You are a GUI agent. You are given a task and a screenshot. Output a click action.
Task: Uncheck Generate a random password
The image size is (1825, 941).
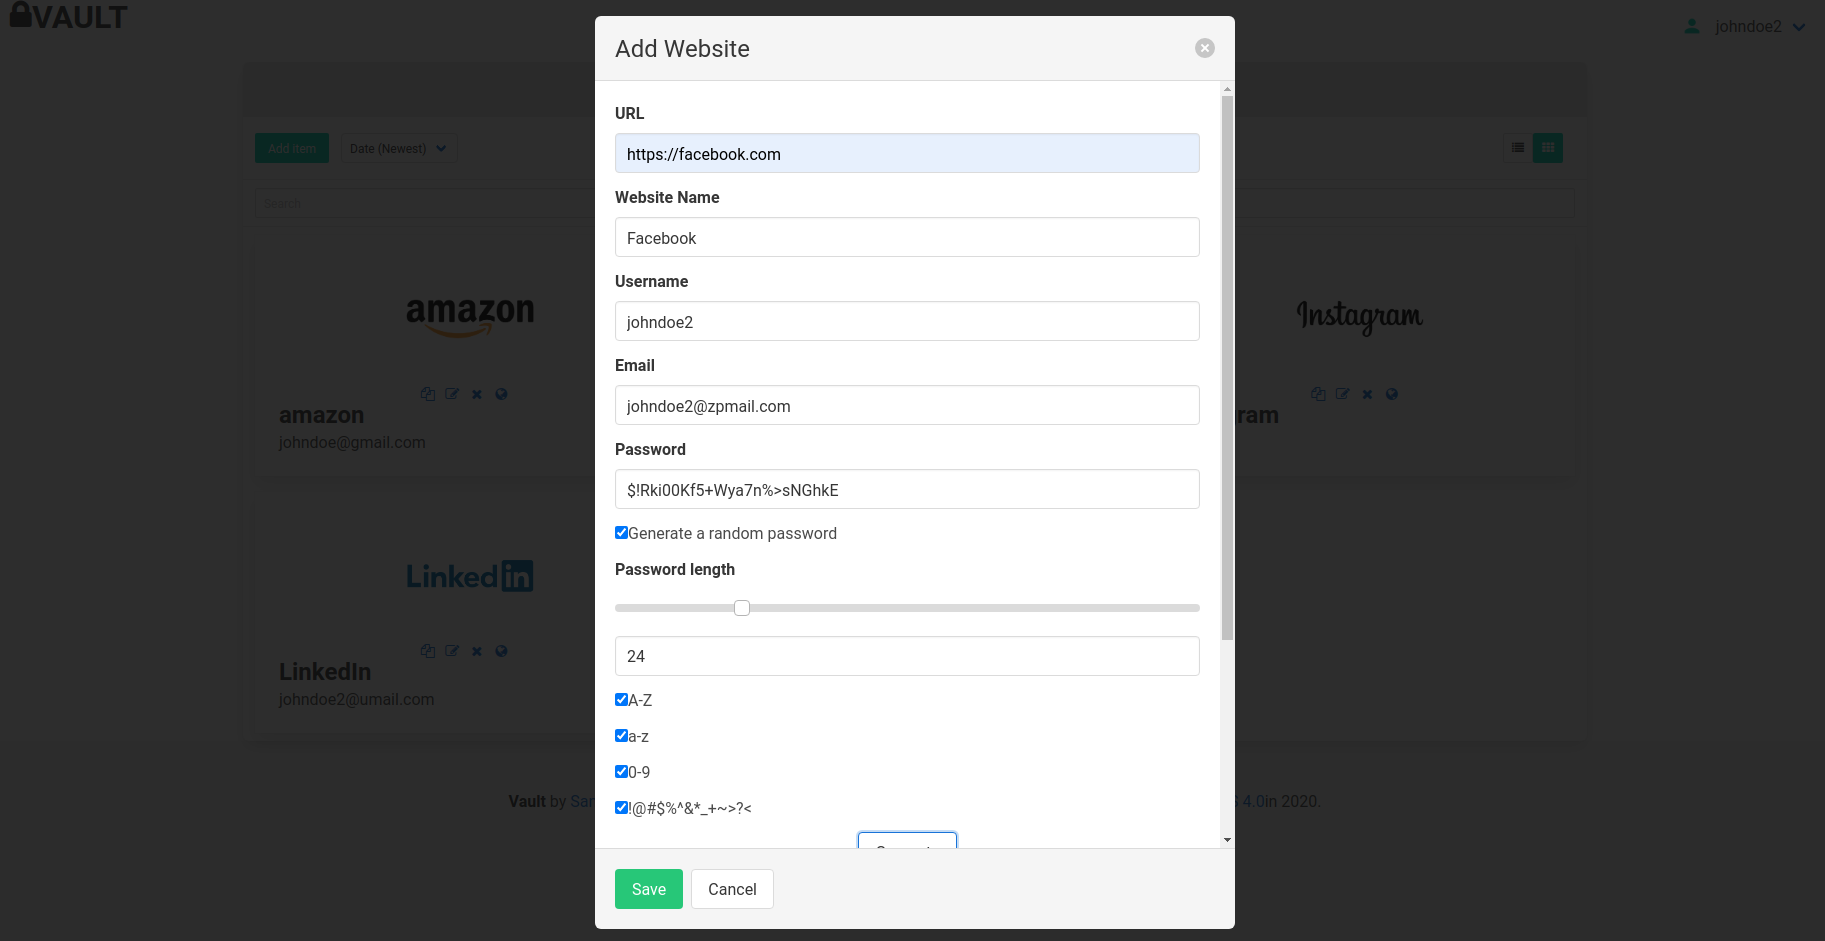coord(621,533)
